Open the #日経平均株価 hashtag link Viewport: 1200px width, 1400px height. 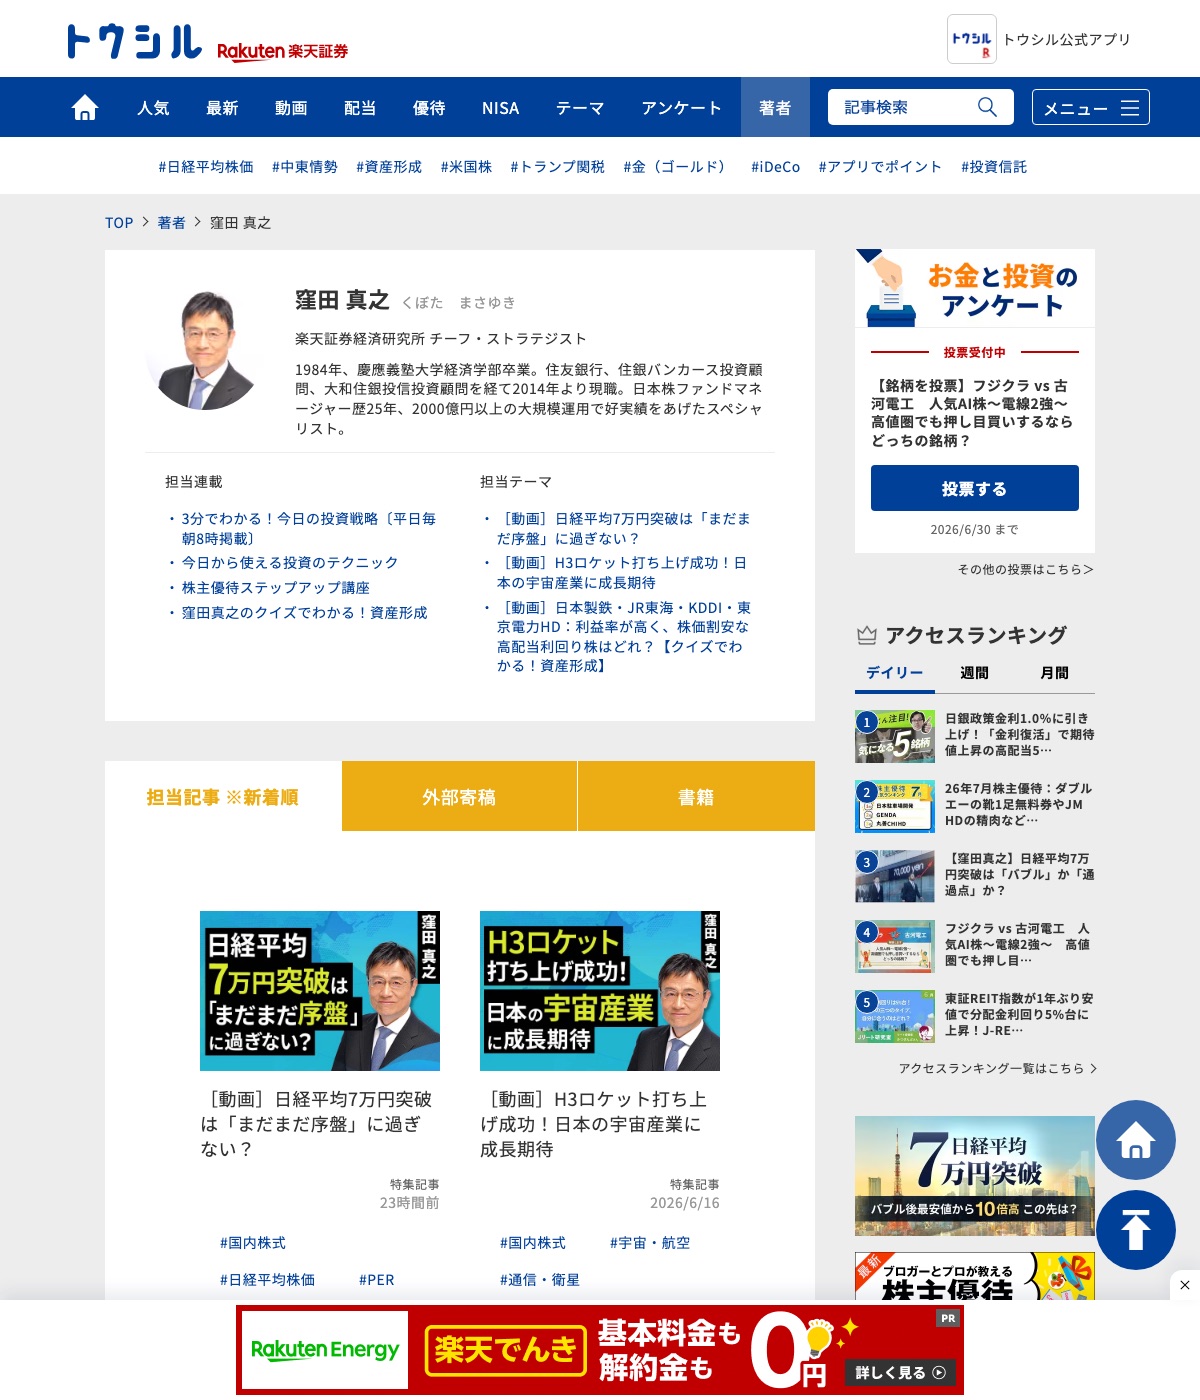(x=206, y=167)
